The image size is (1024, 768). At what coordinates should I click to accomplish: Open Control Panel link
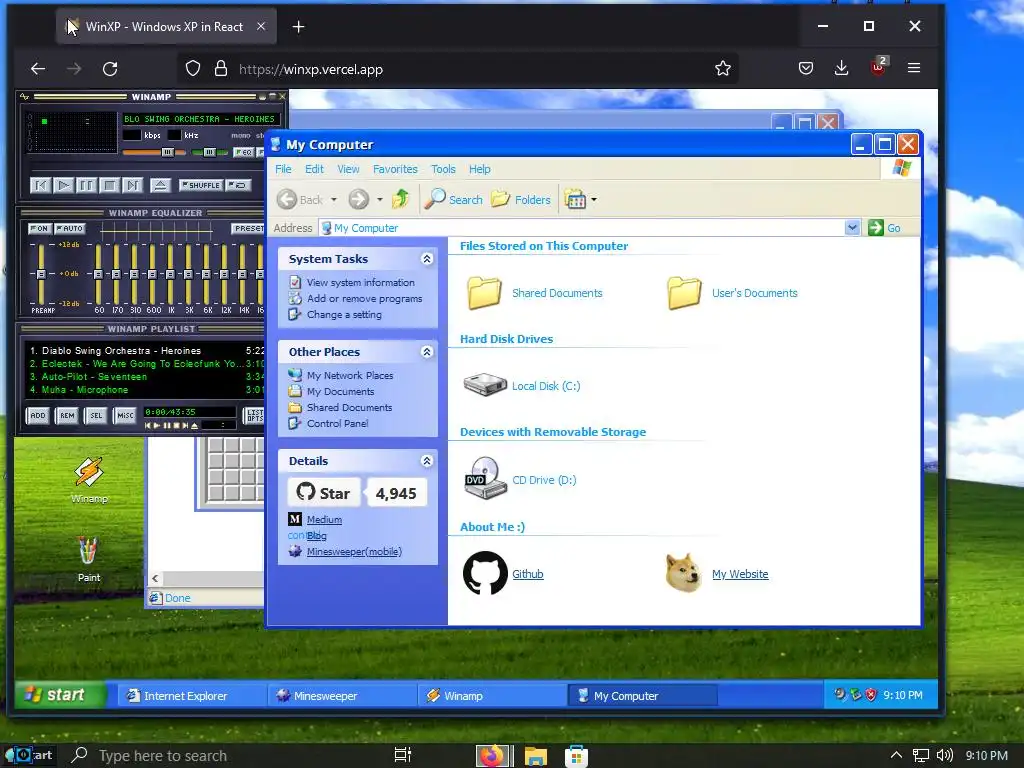coord(338,423)
